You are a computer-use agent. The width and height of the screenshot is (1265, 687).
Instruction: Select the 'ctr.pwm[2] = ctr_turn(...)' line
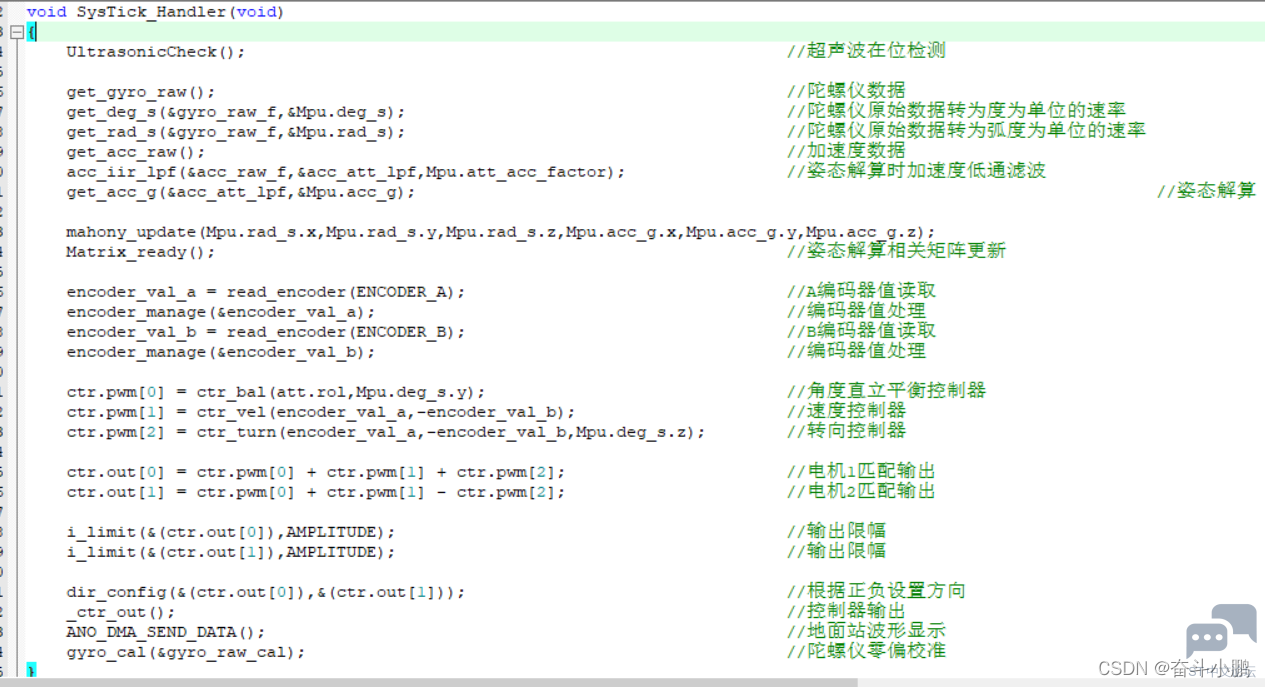385,431
